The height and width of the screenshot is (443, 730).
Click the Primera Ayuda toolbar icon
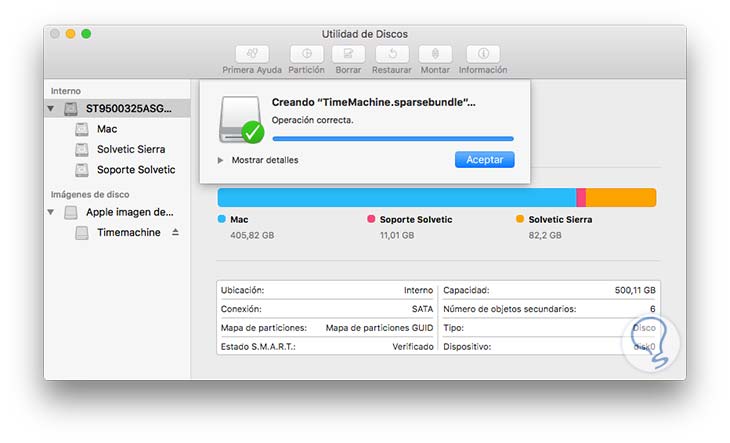click(252, 54)
